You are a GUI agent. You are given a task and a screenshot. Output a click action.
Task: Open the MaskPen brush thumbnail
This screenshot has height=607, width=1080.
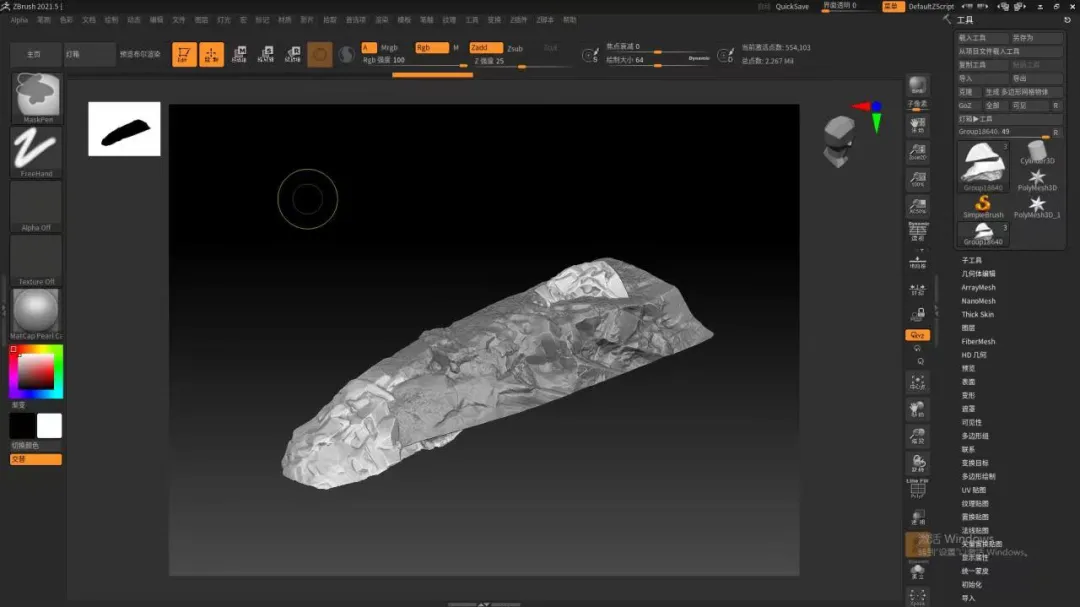(36, 97)
